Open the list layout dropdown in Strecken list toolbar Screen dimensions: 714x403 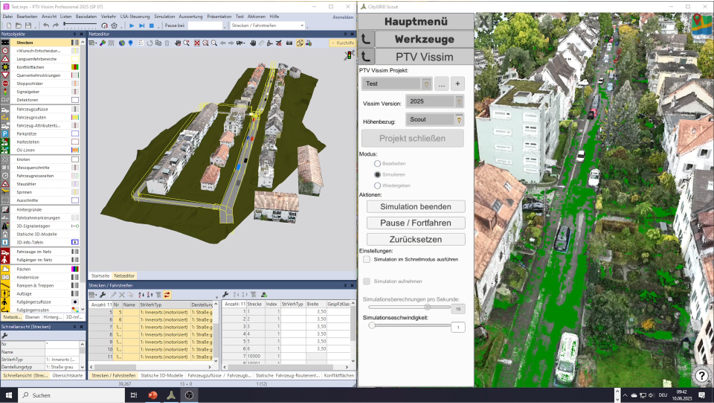pyautogui.click(x=94, y=295)
